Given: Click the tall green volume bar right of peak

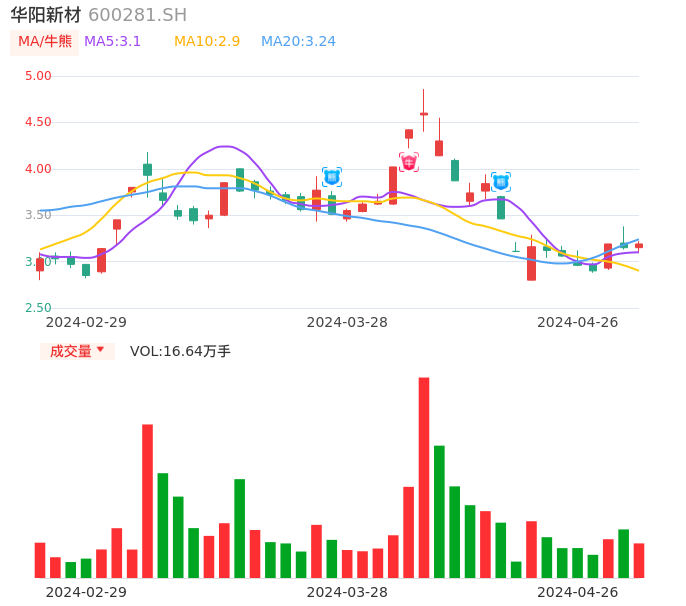Looking at the screenshot, I should pos(439,511).
